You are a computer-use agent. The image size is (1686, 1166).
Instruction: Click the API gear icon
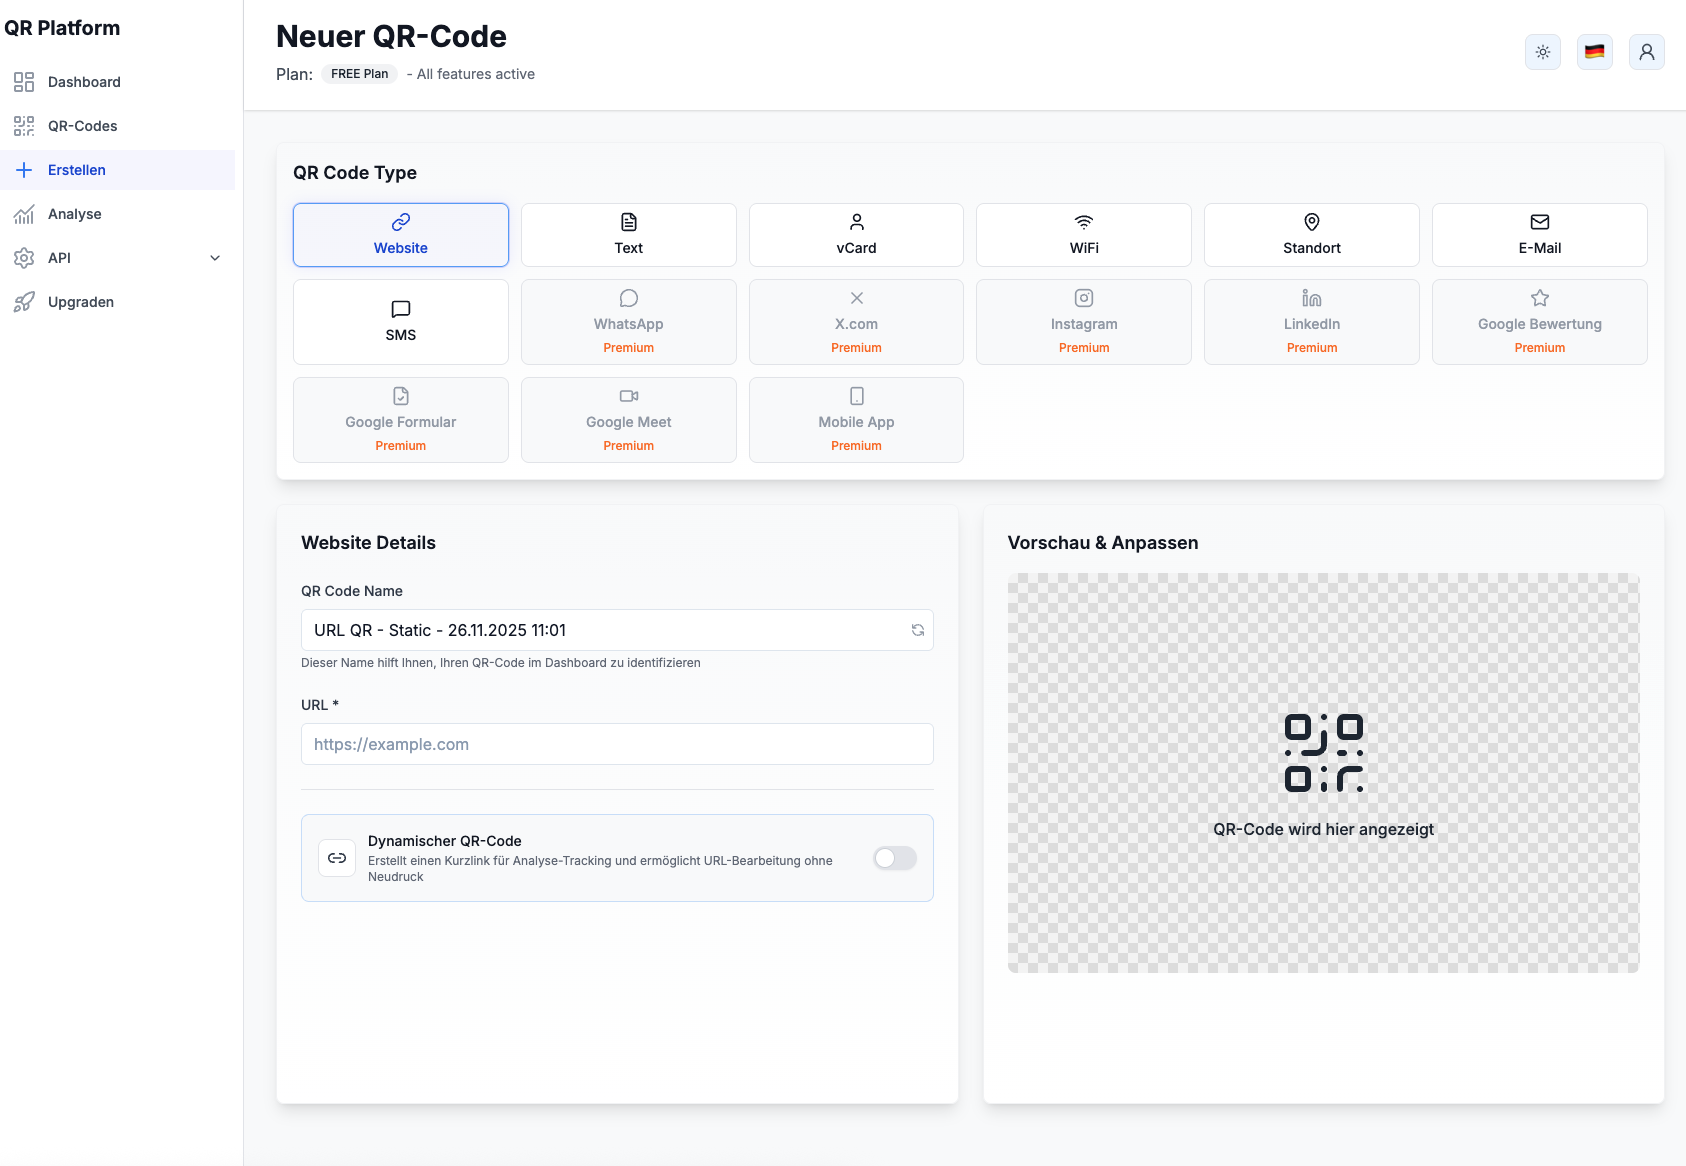tap(24, 258)
